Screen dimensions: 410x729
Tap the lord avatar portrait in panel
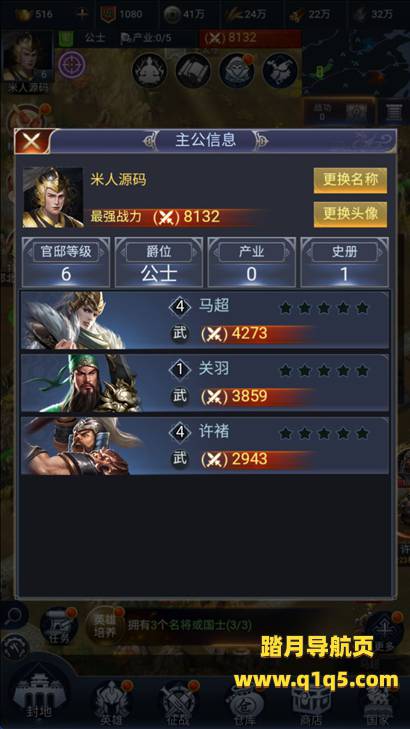(53, 198)
